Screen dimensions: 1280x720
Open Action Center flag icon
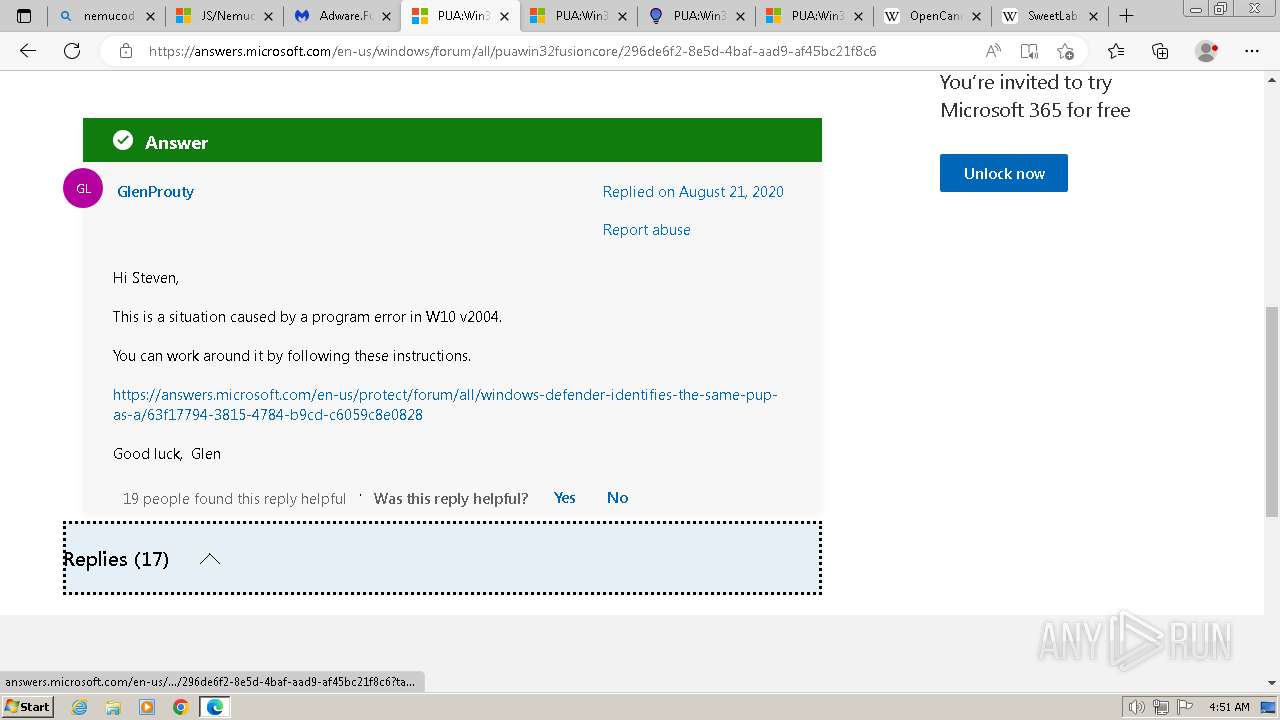[x=1183, y=707]
